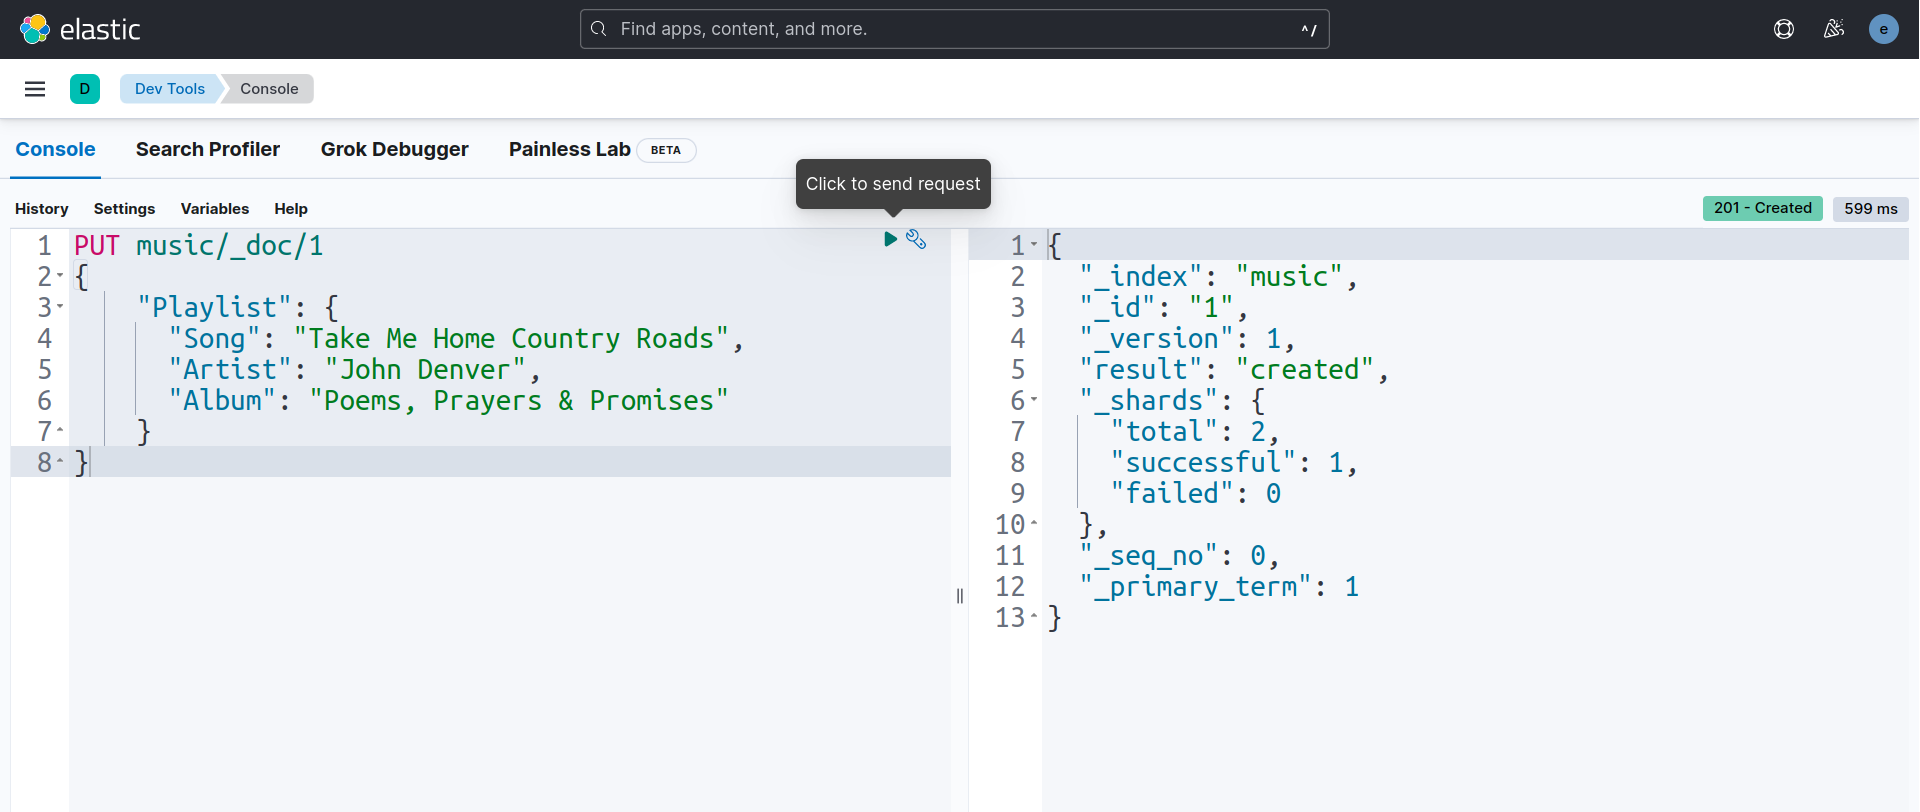Collapse the request body at line 2

pos(60,276)
